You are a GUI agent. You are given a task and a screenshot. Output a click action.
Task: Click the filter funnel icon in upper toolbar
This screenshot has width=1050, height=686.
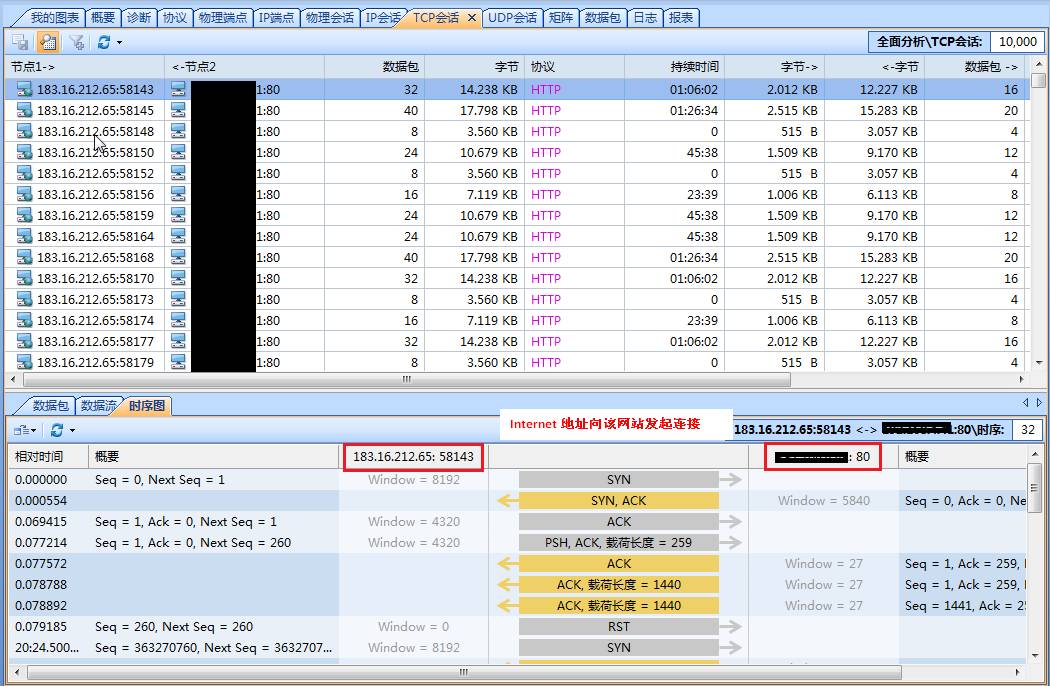[76, 42]
